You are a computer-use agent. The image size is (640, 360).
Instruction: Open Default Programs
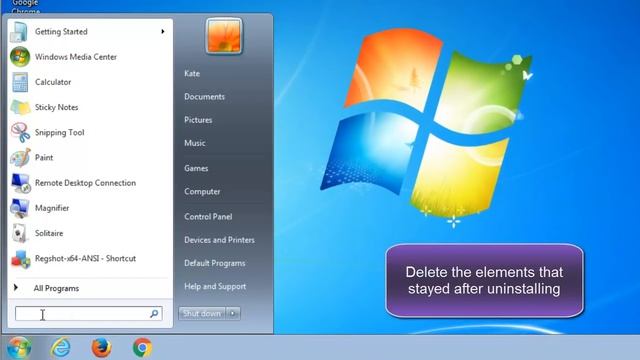[215, 263]
